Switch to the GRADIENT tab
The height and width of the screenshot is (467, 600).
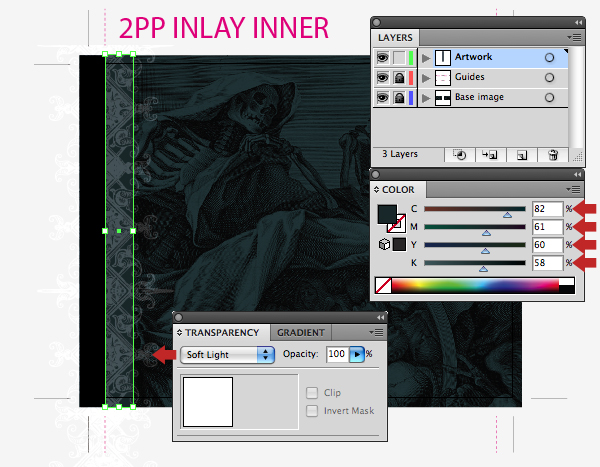click(x=301, y=333)
